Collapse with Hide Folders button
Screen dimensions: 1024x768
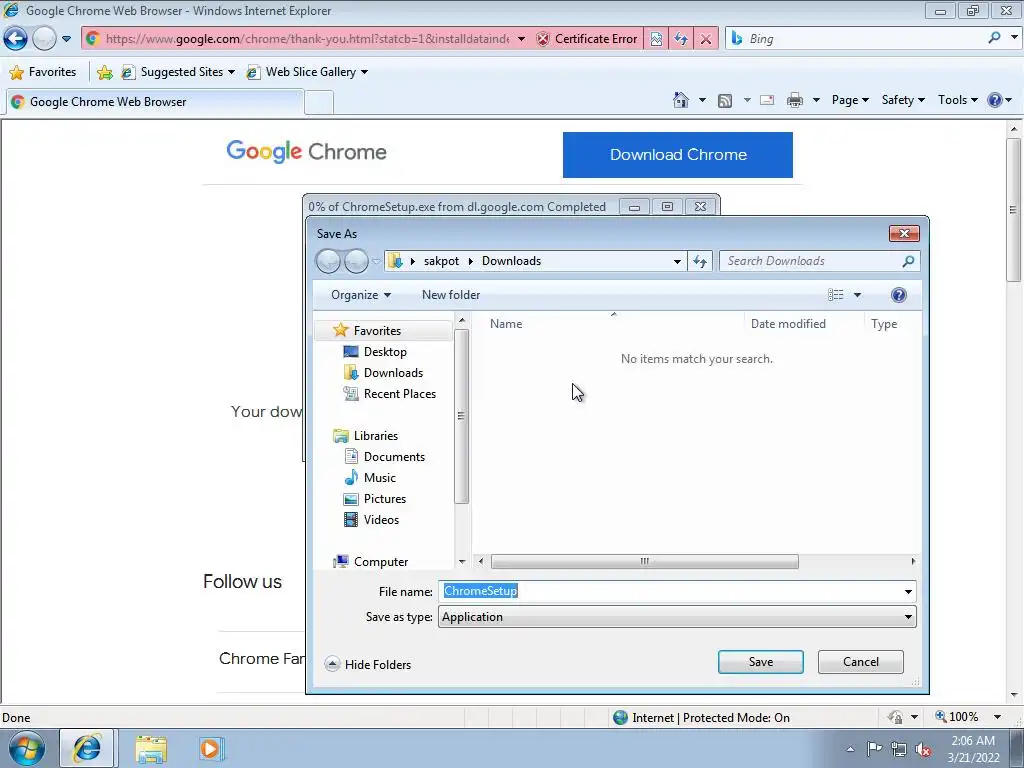click(368, 665)
